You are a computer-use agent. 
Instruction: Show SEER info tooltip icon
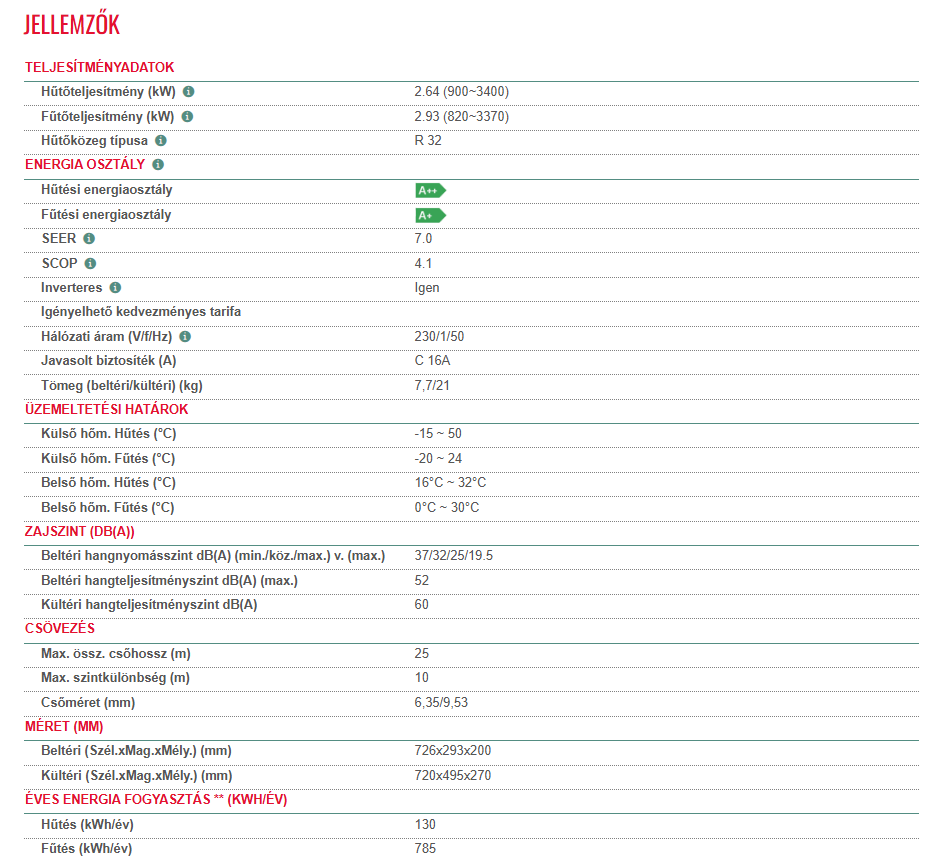89,239
